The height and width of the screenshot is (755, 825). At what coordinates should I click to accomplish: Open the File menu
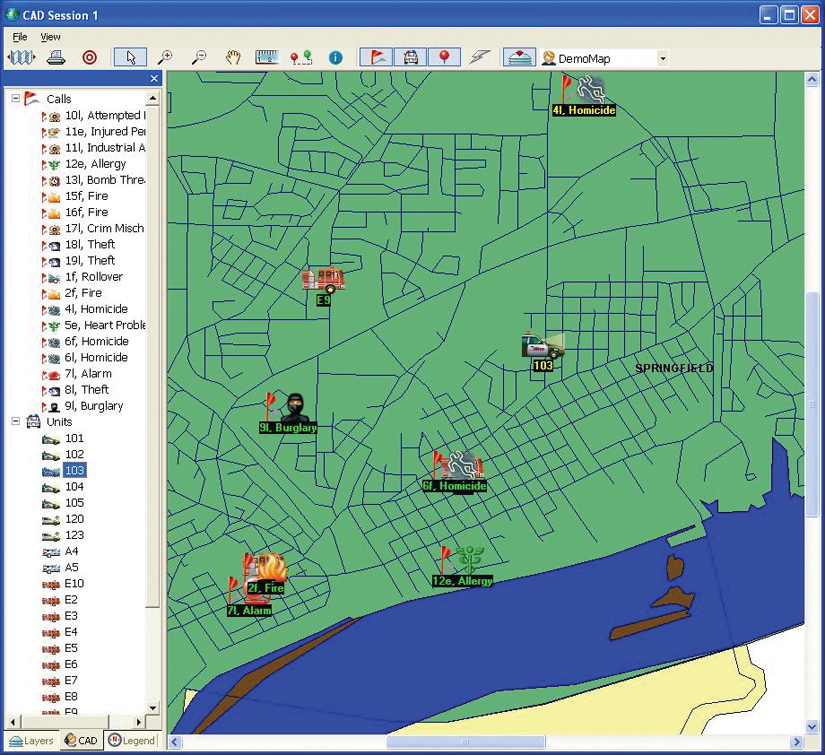pos(20,37)
